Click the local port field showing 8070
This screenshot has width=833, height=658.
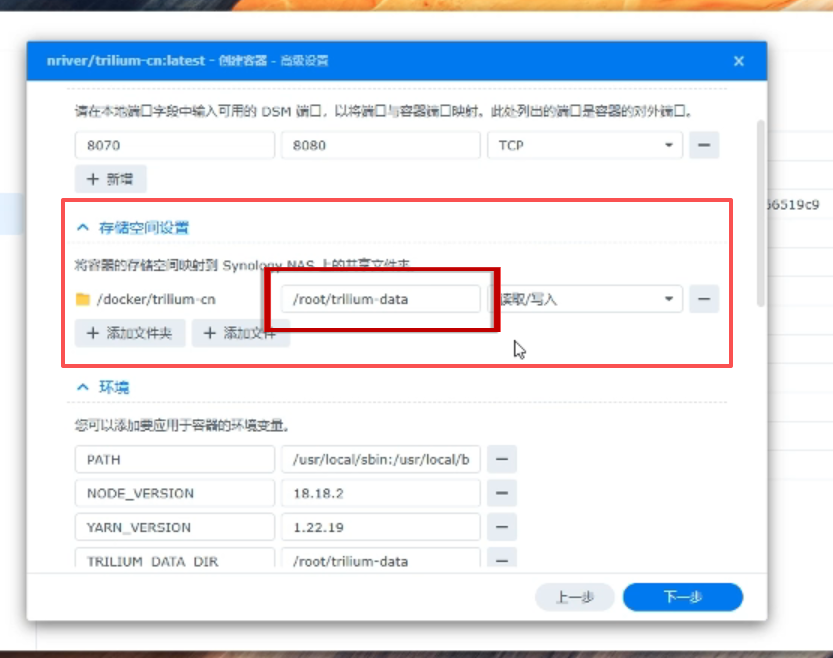pyautogui.click(x=174, y=145)
